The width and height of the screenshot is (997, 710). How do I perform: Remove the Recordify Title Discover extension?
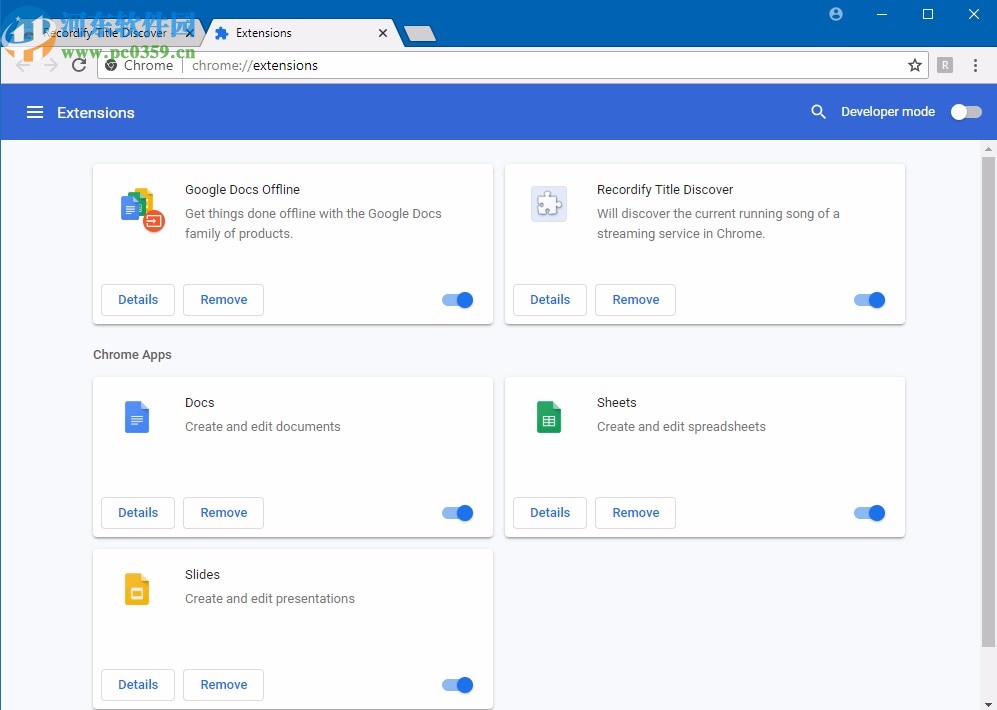point(635,300)
